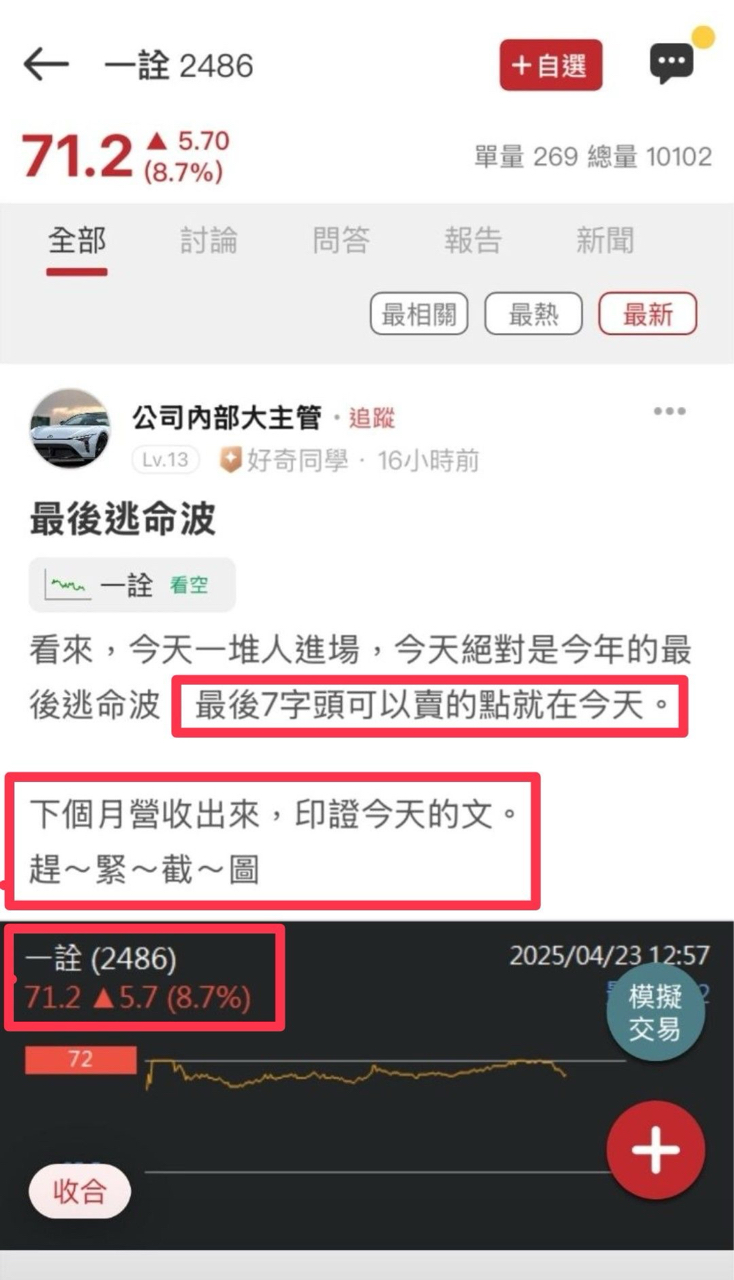This screenshot has width=734, height=1280.
Task: Select the 最相關 sort filter
Action: 419,315
